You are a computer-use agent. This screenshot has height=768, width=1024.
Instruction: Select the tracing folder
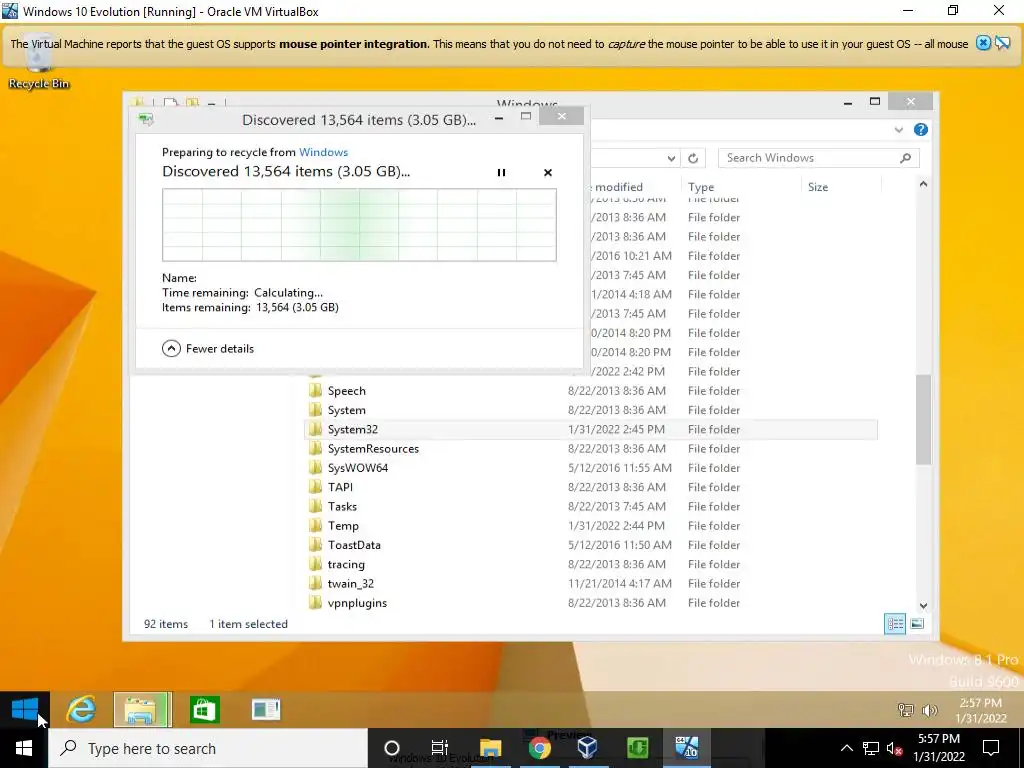346,564
